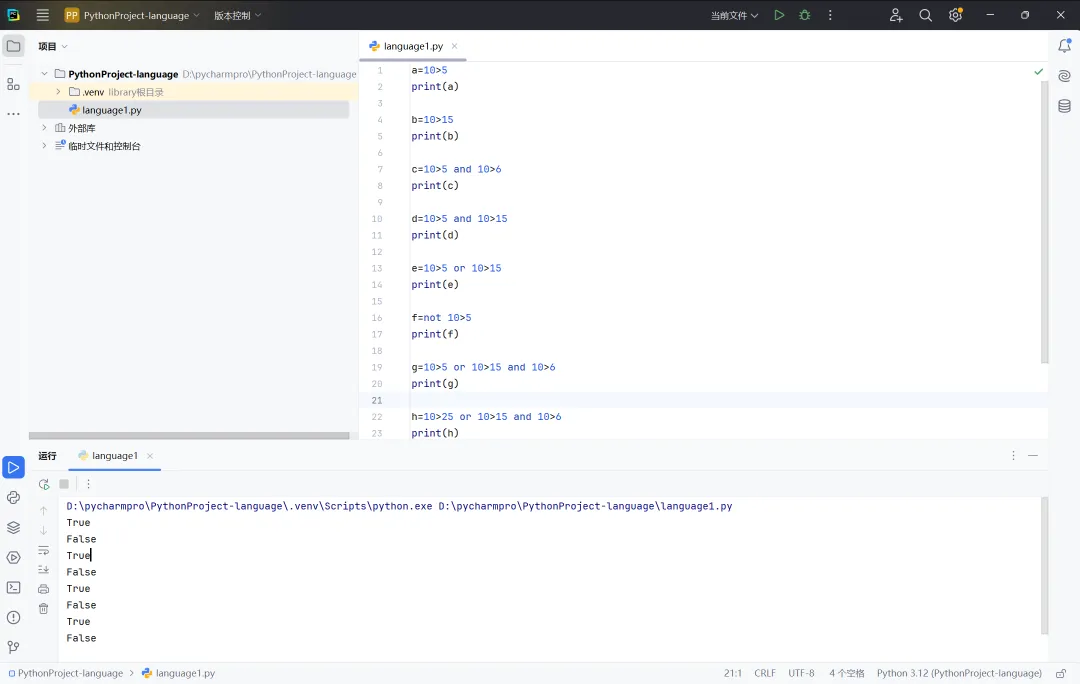Open the main hamburger menu
The image size is (1080, 684).
[43, 15]
